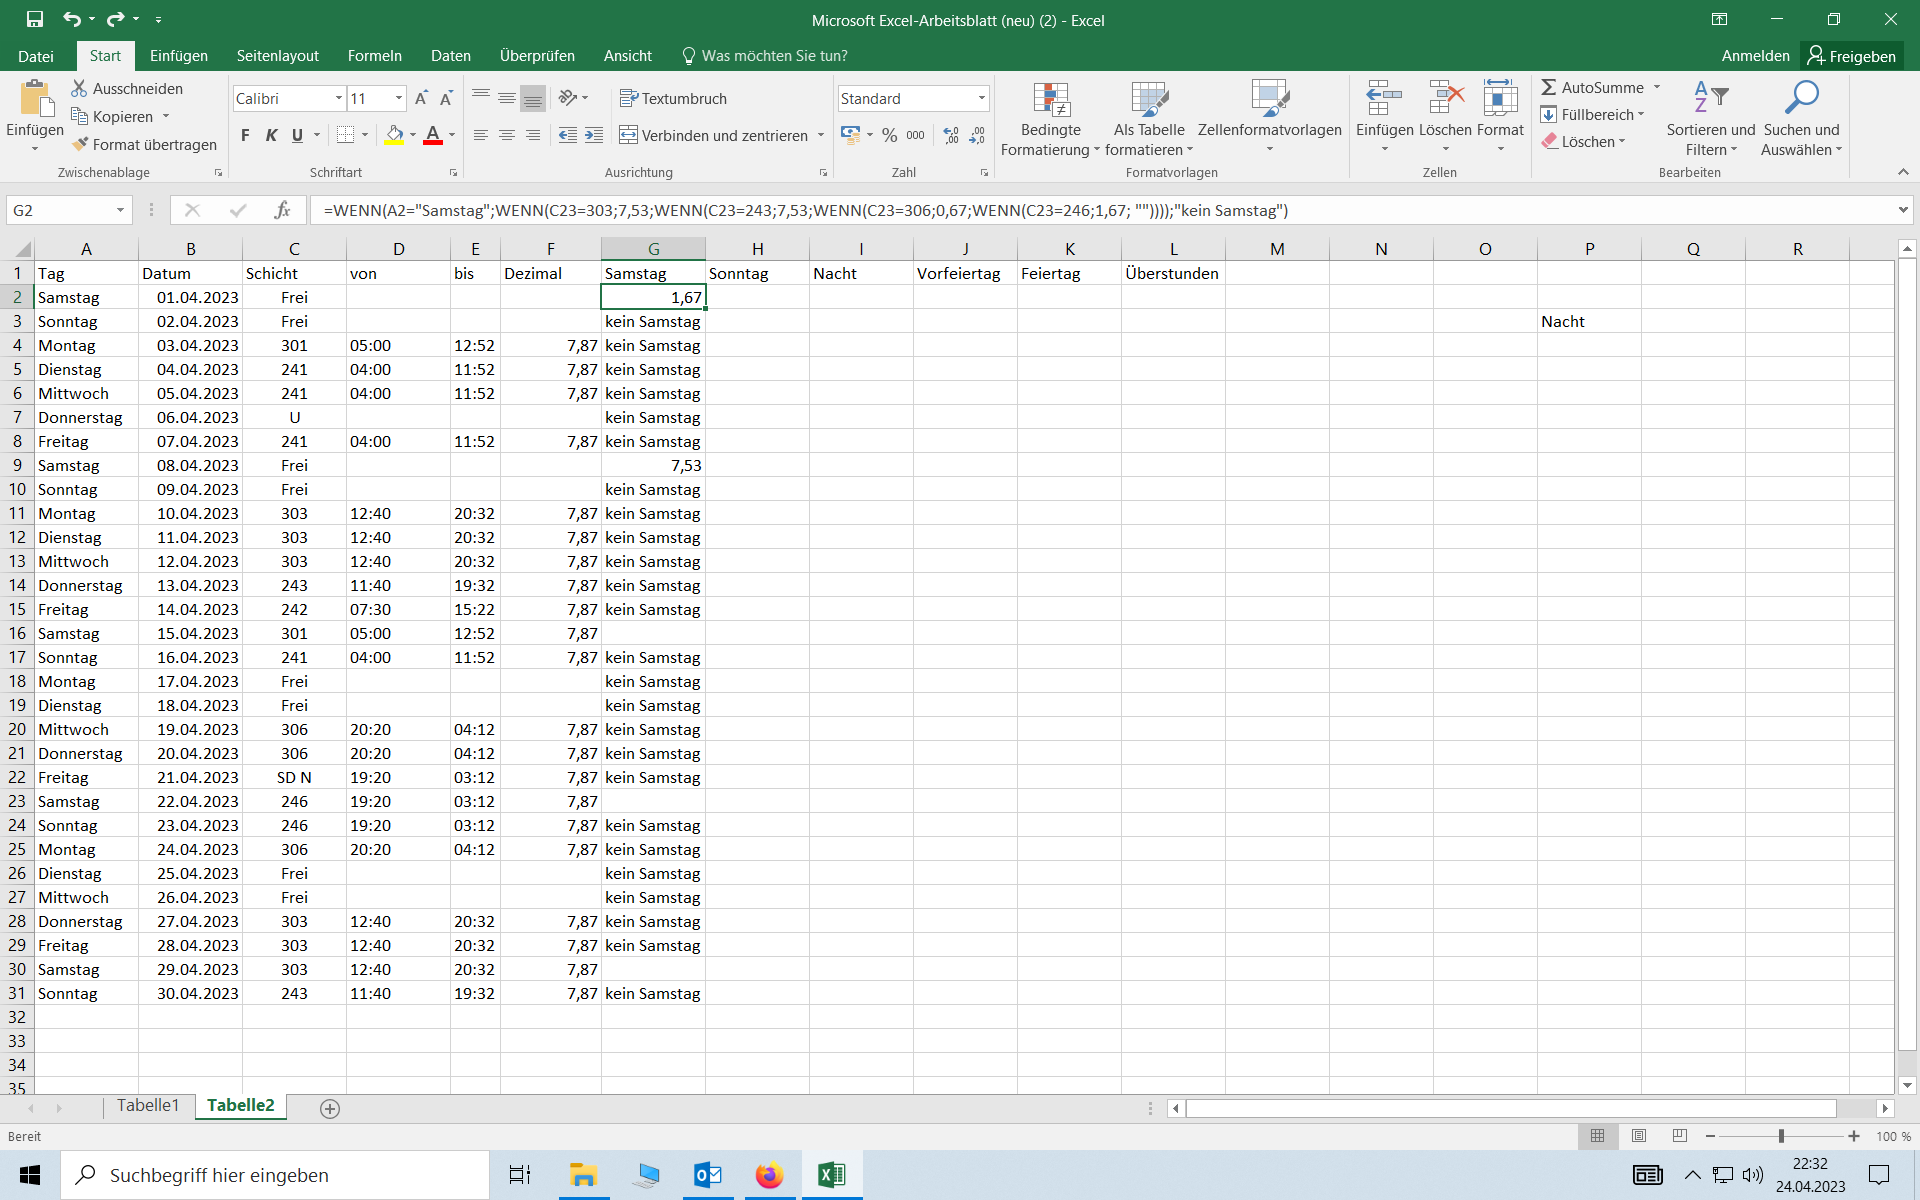
Task: Click the yellow fill color swatch button
Action: click(x=394, y=135)
